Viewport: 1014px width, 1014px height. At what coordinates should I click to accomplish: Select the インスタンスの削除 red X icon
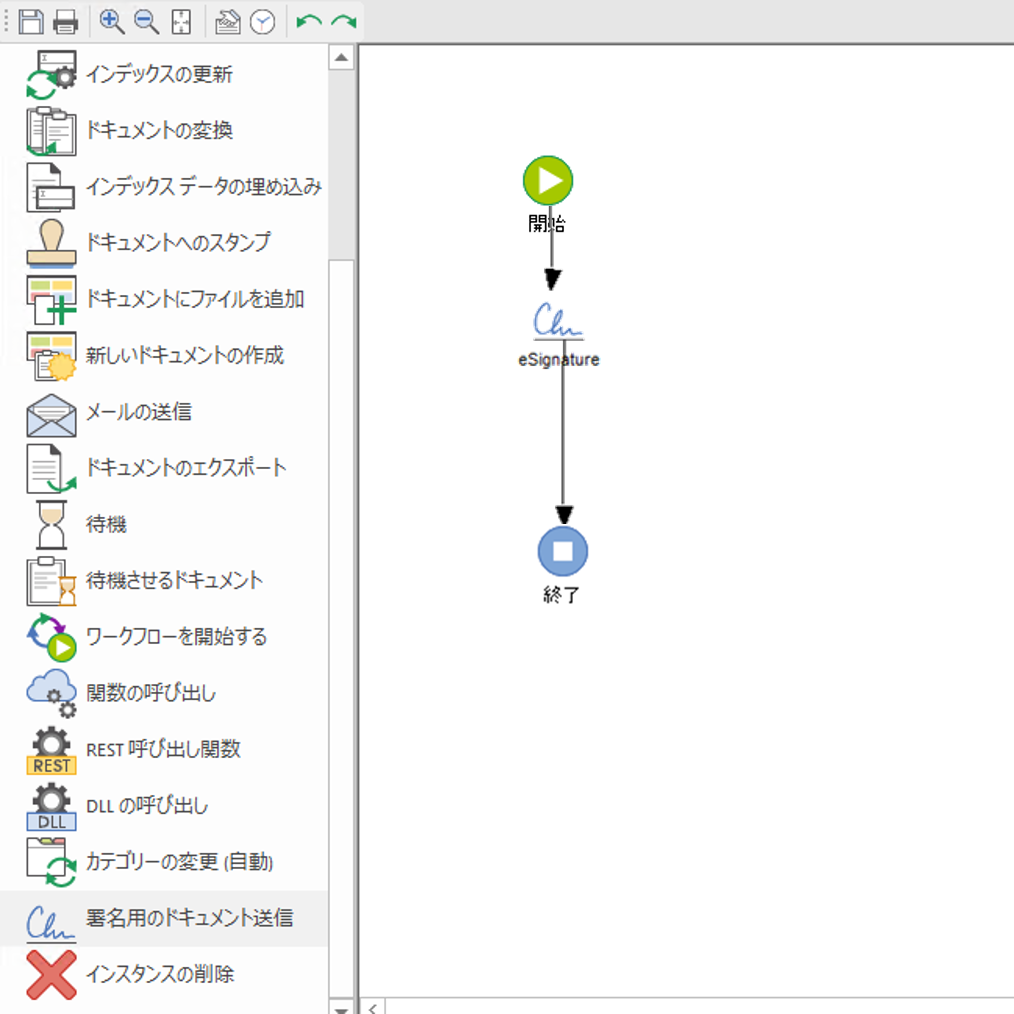(51, 975)
